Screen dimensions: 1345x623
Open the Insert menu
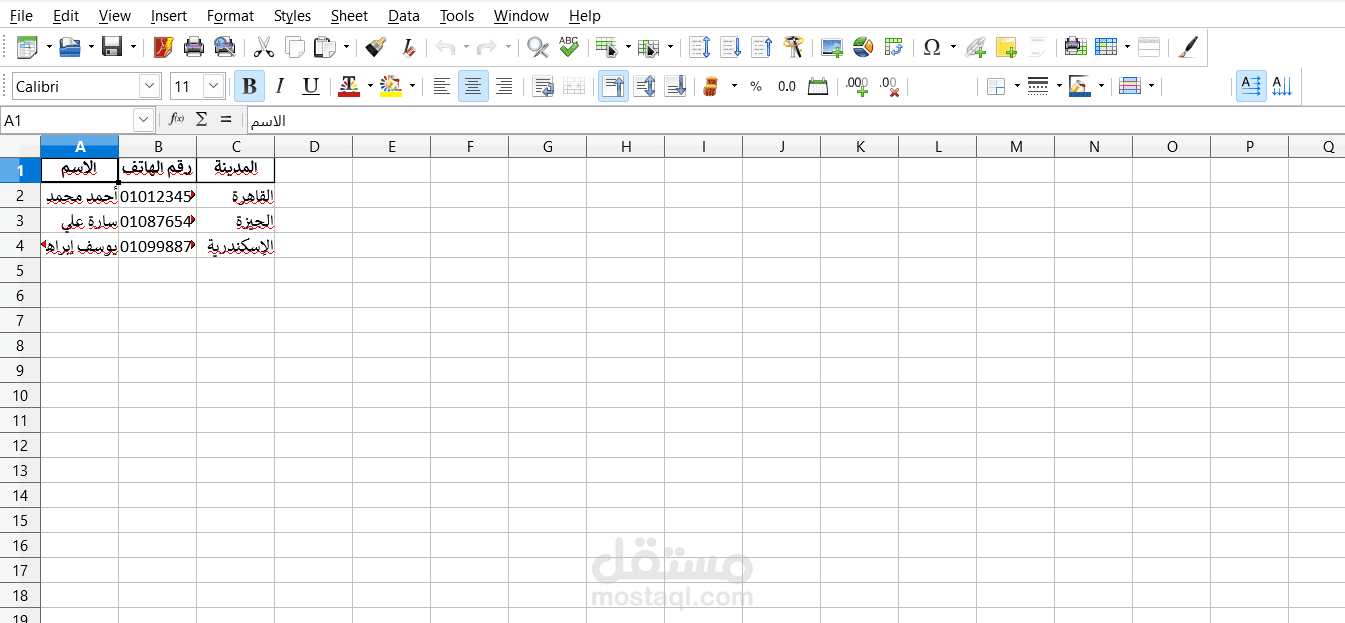tap(169, 16)
